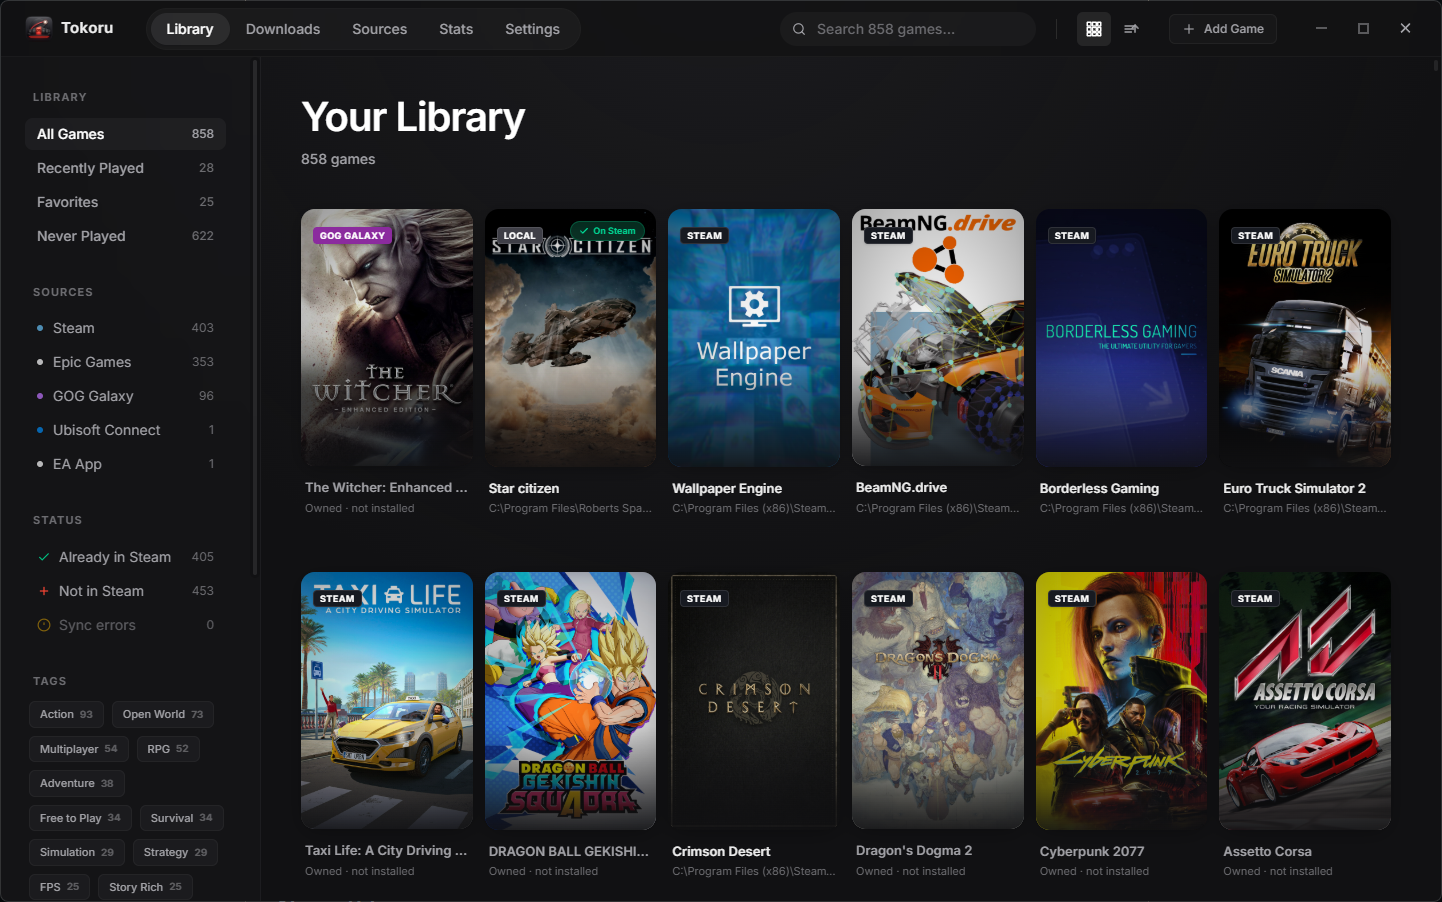Filter by the Open World tag
Viewport: 1442px width, 902px height.
pyautogui.click(x=163, y=714)
